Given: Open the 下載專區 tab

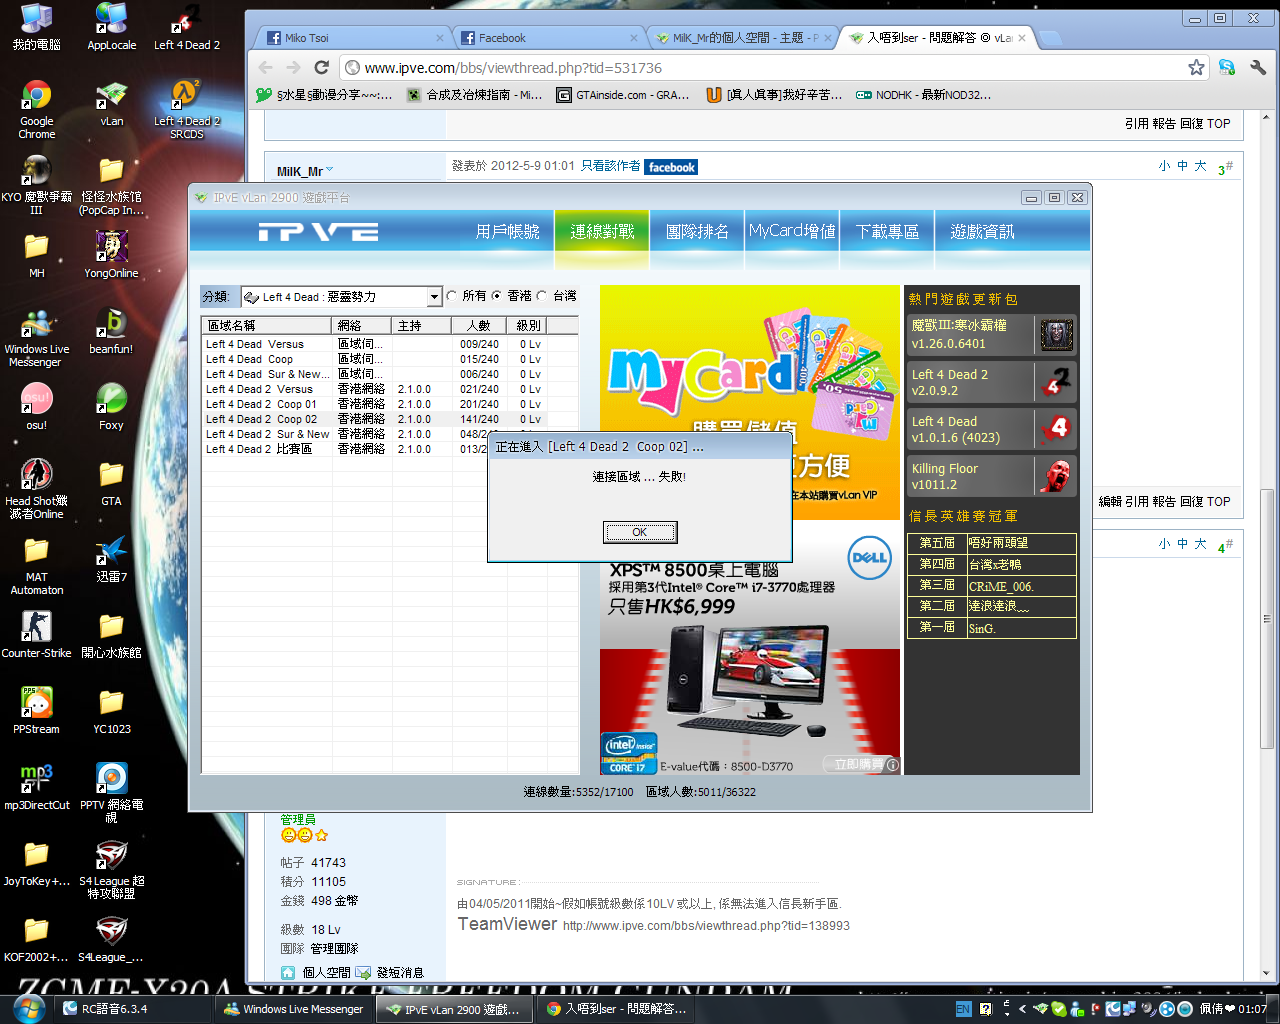Looking at the screenshot, I should click(x=887, y=232).
